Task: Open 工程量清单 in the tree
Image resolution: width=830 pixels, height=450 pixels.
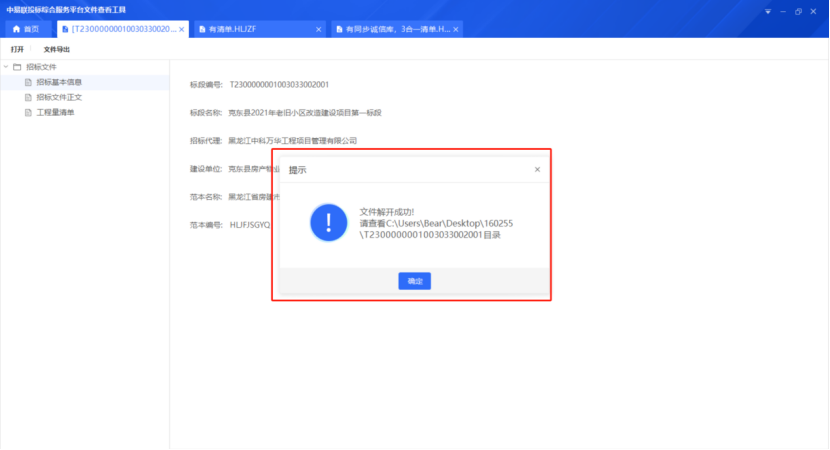Action: click(55, 112)
